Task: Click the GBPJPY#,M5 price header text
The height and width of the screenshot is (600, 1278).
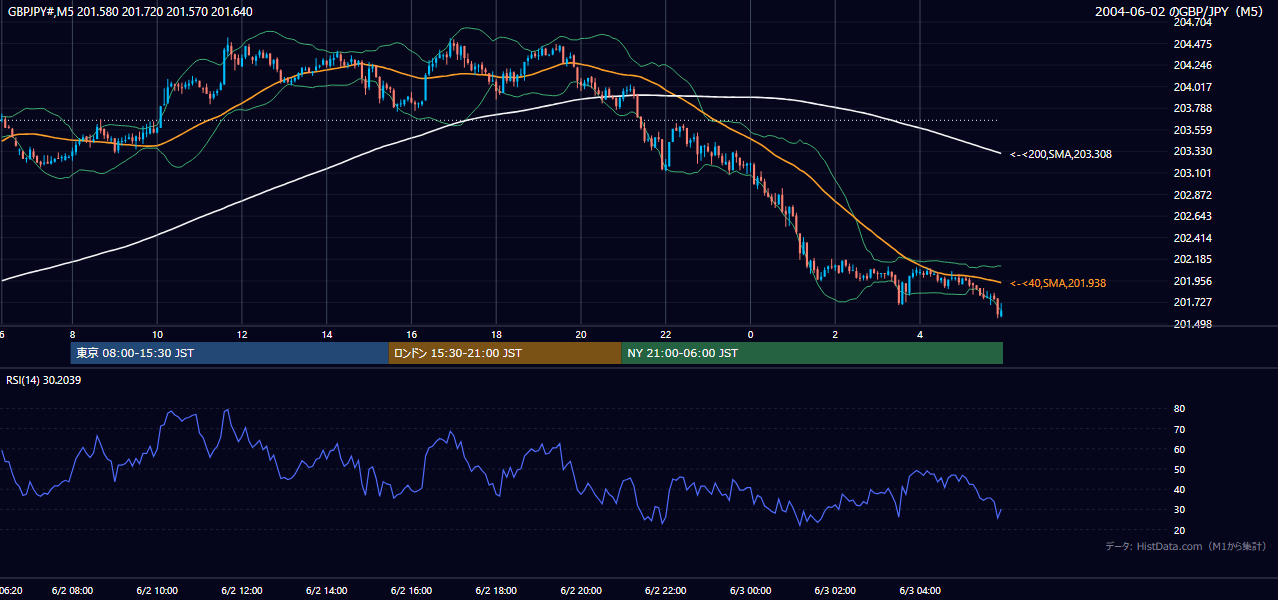Action: (130, 12)
